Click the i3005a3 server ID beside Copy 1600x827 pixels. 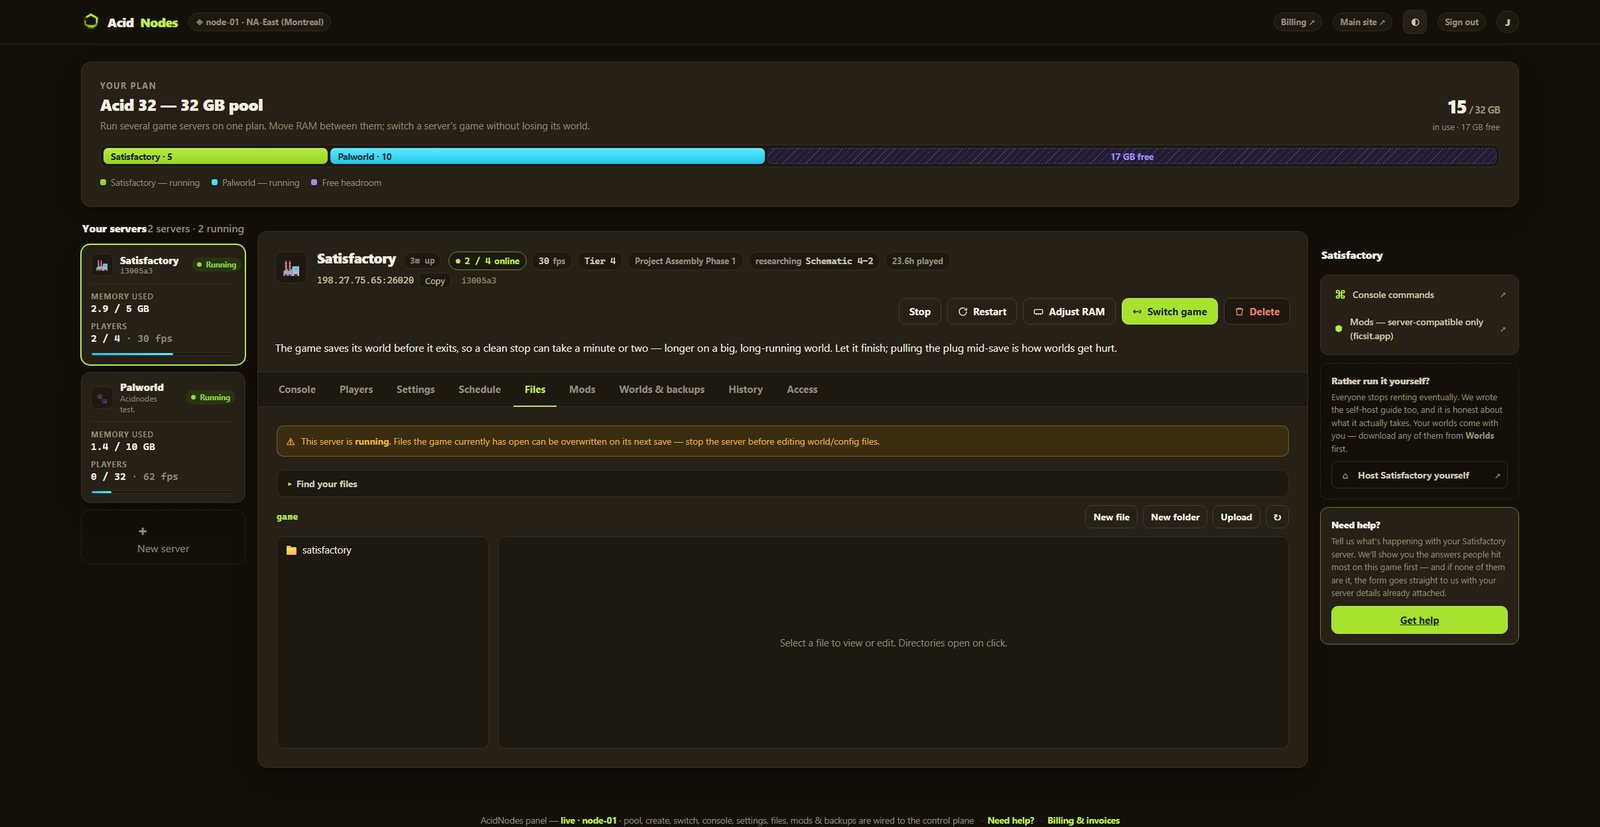tap(479, 281)
